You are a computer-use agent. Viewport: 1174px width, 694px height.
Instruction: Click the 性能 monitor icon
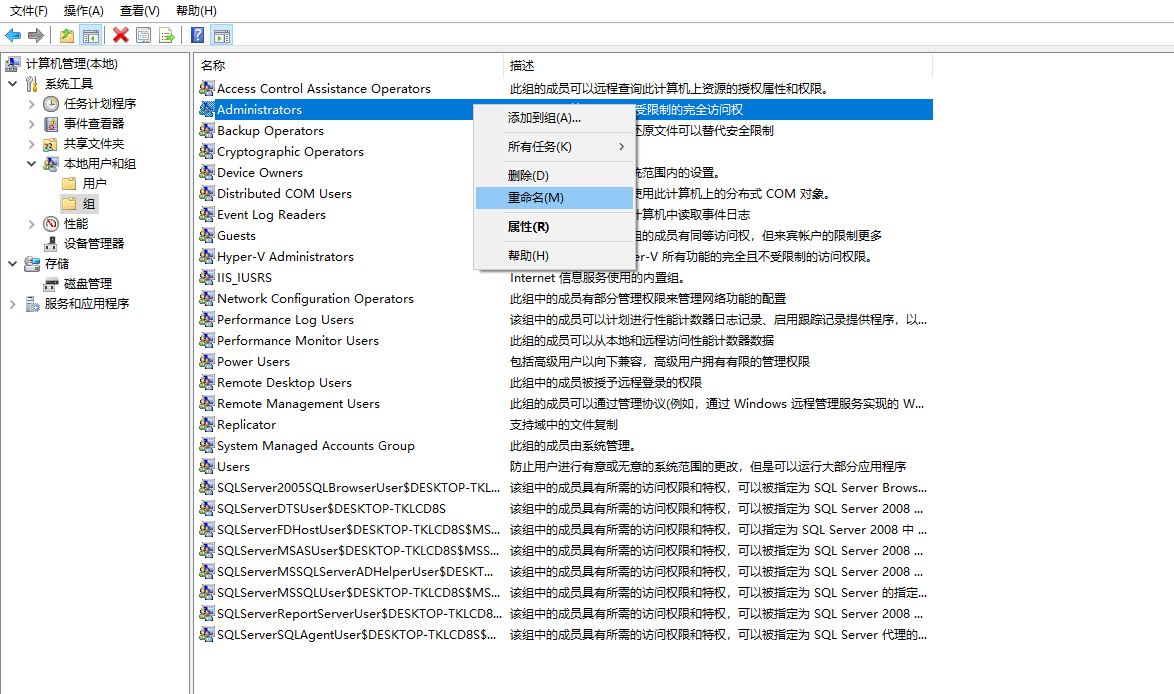tap(51, 223)
